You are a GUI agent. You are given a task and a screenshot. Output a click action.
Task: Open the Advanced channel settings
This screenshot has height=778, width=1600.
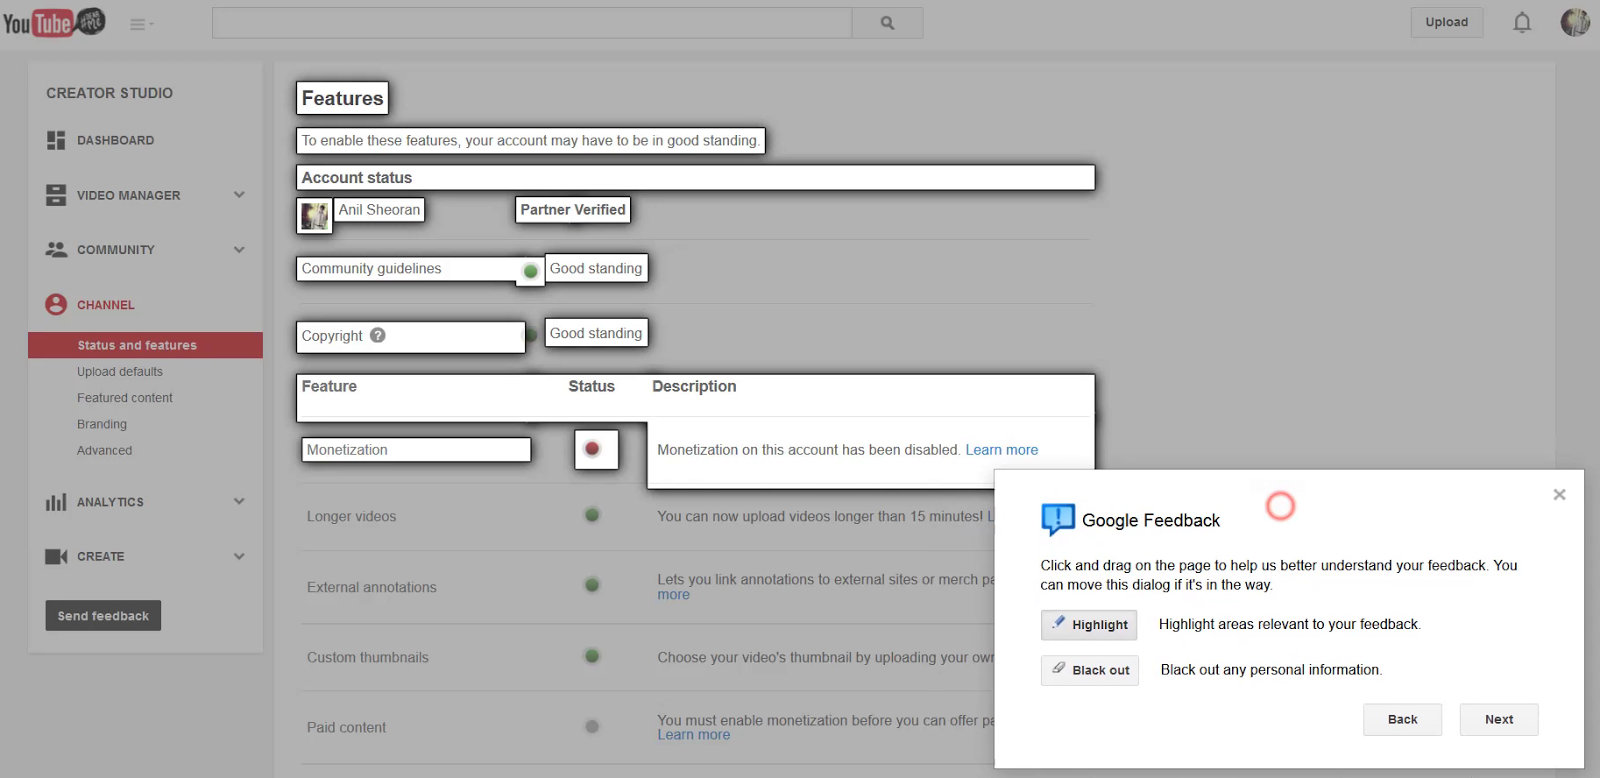[105, 451]
